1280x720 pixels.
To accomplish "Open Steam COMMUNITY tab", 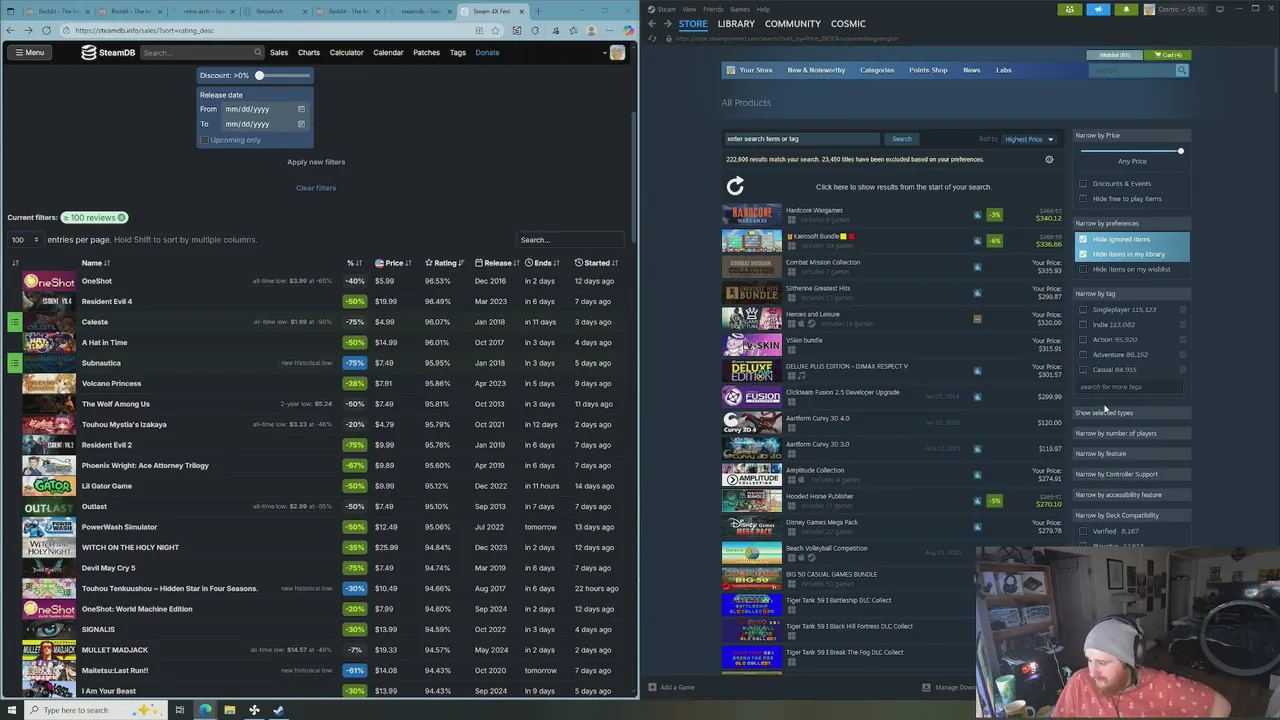I will [x=792, y=23].
